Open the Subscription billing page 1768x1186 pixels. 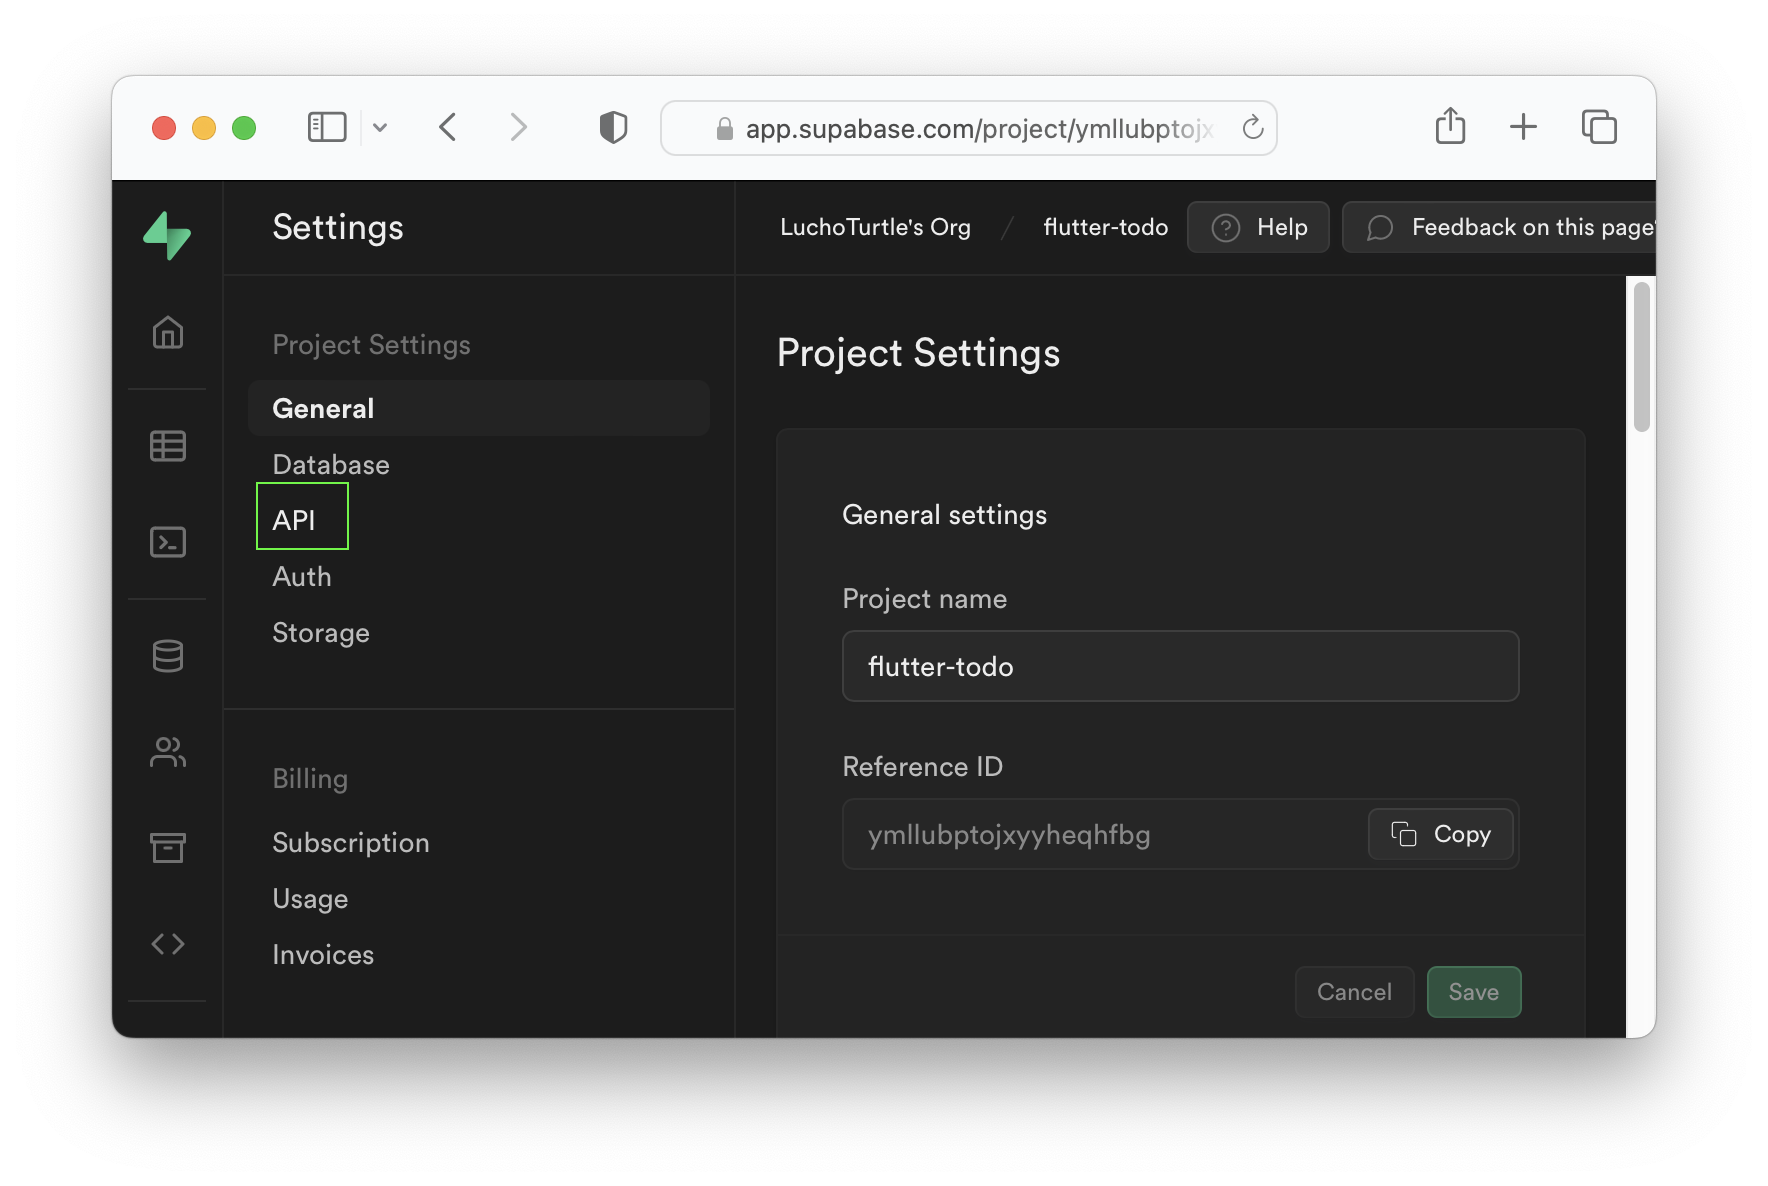(350, 842)
